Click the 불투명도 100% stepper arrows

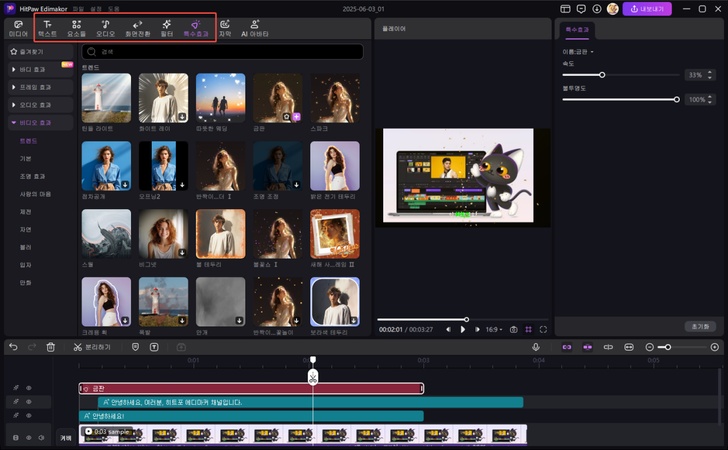pos(709,99)
